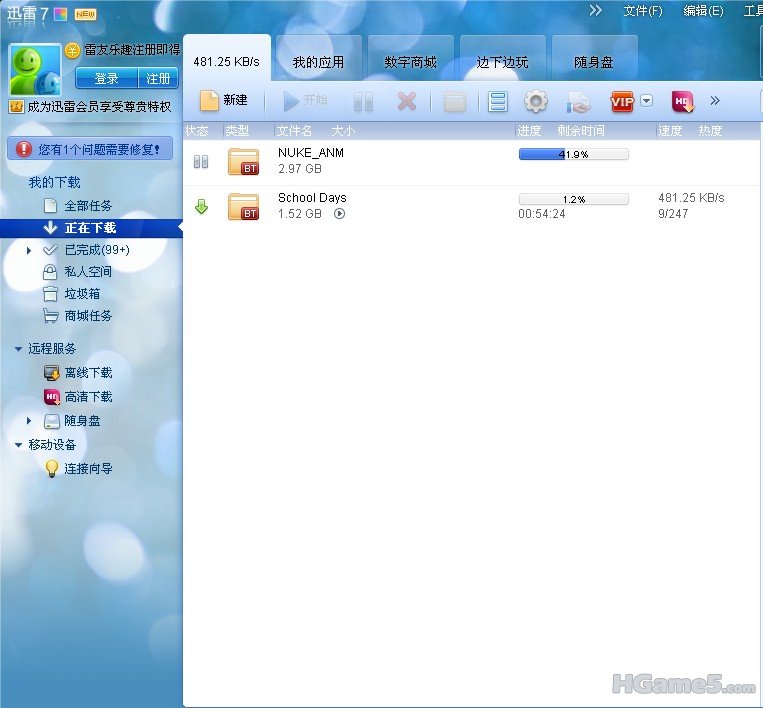This screenshot has height=708, width=763.
Task: Expand the 随身盘 node in sidebar
Action: pos(30,421)
